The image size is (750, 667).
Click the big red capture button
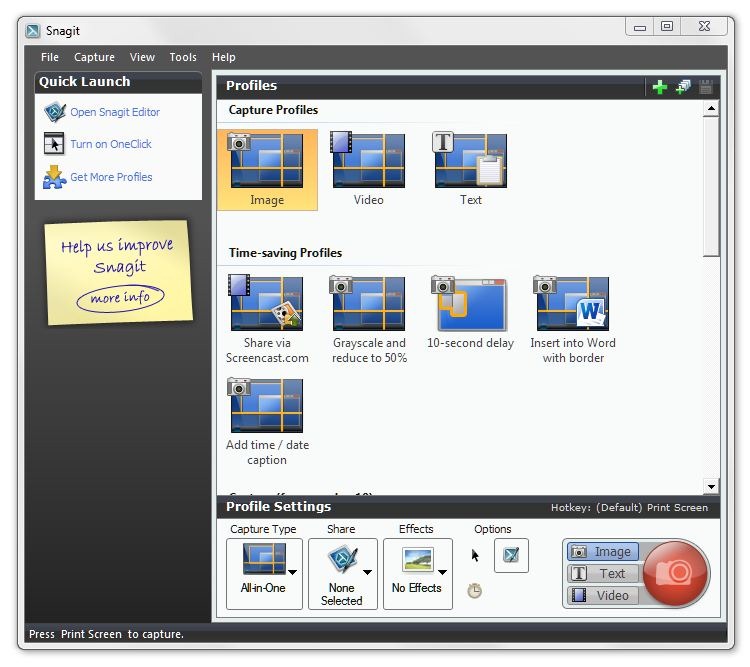[x=675, y=573]
